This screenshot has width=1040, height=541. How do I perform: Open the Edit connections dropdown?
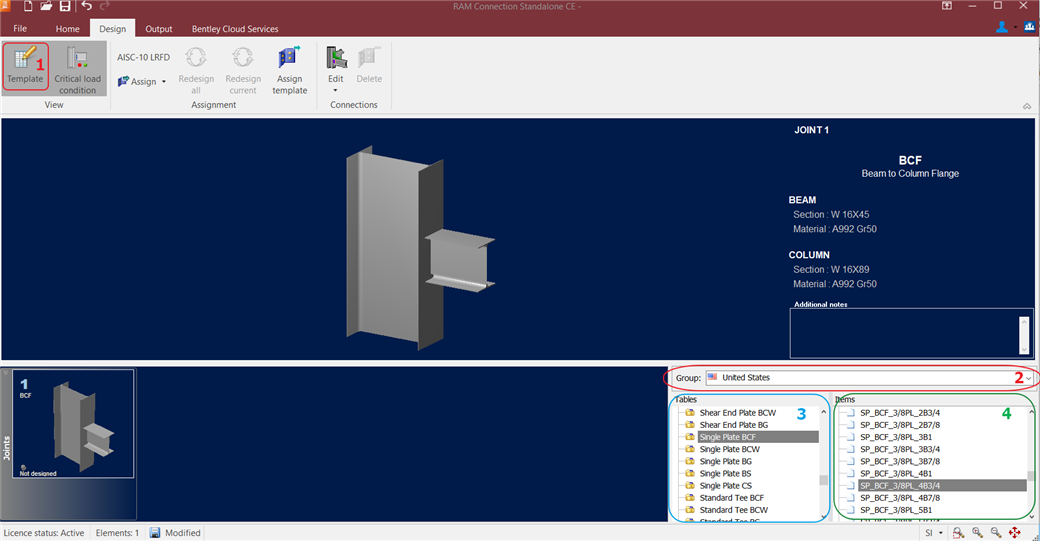[335, 69]
